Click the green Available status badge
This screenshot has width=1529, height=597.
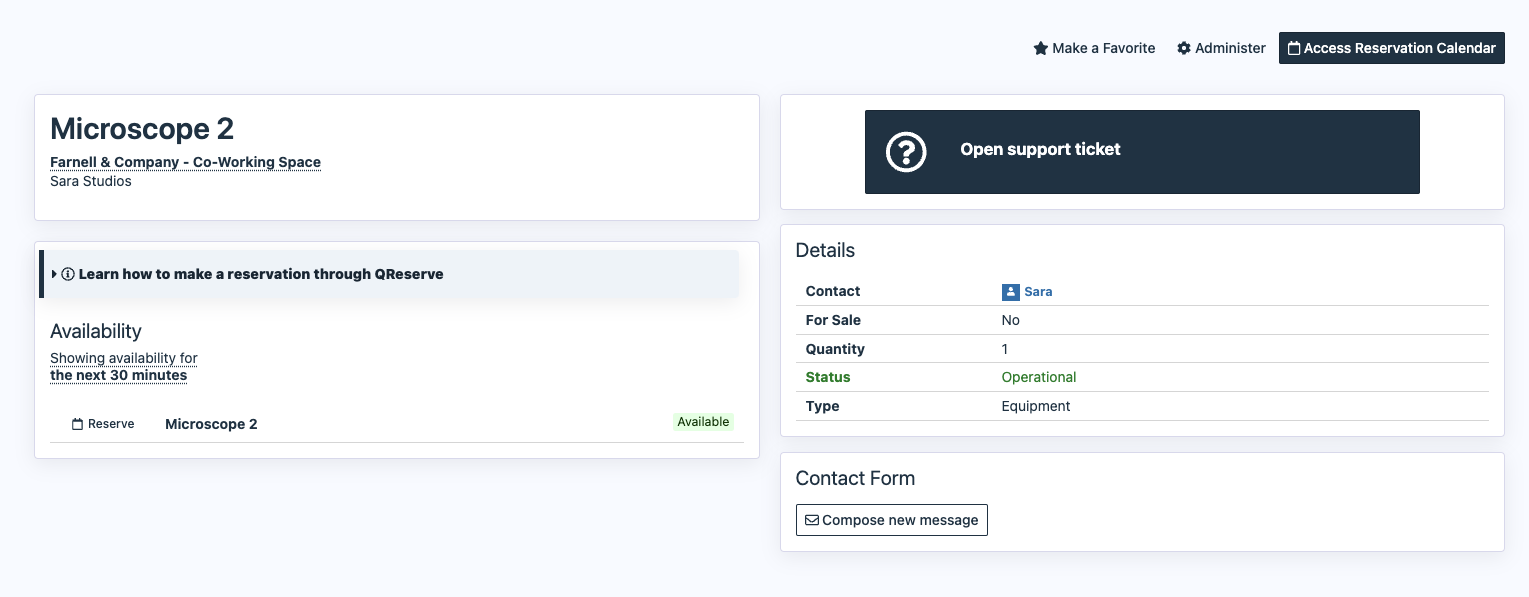click(703, 422)
